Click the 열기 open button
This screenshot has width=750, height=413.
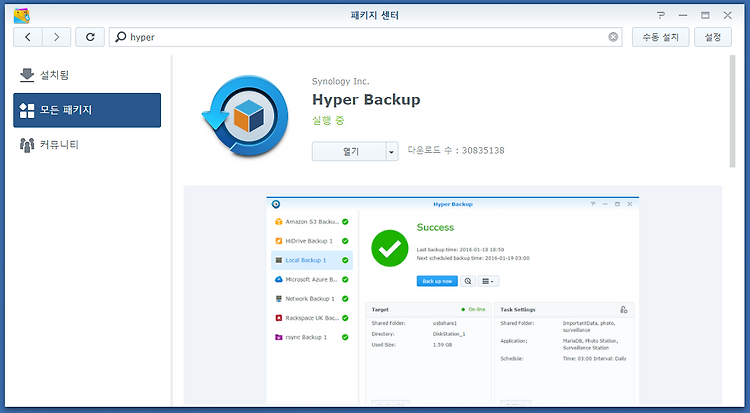pyautogui.click(x=350, y=151)
